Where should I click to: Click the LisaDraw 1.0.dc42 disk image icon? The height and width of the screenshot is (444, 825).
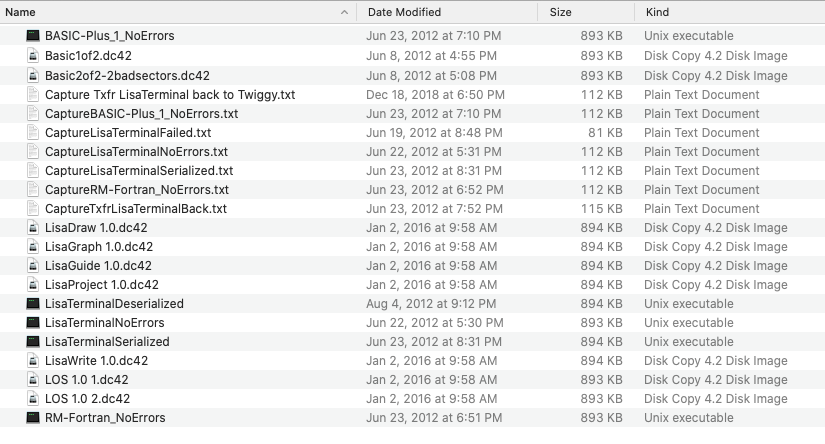(33, 228)
